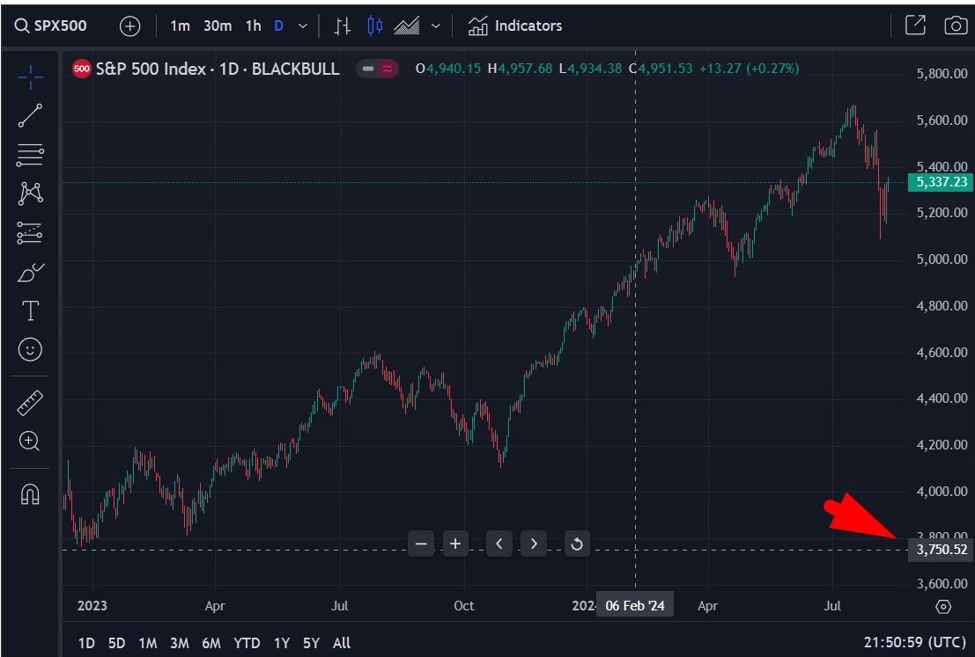Select the trend line drawing tool

point(30,115)
